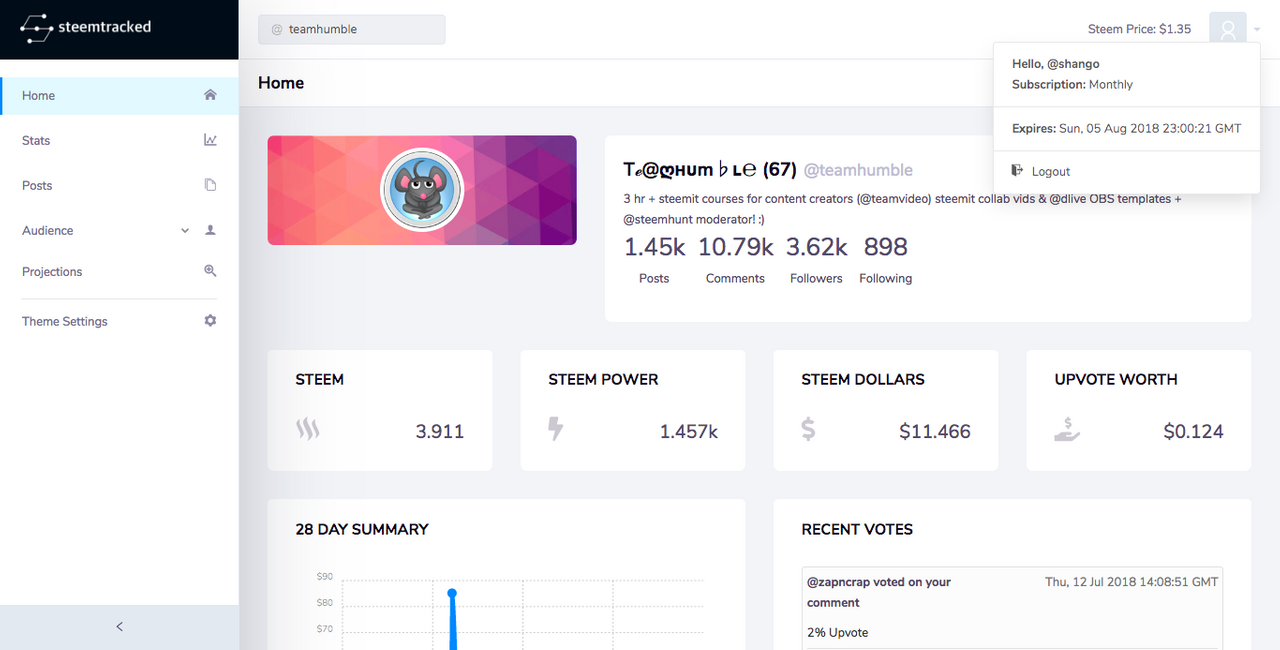Open the Home menu item
This screenshot has width=1280, height=650.
click(x=119, y=95)
